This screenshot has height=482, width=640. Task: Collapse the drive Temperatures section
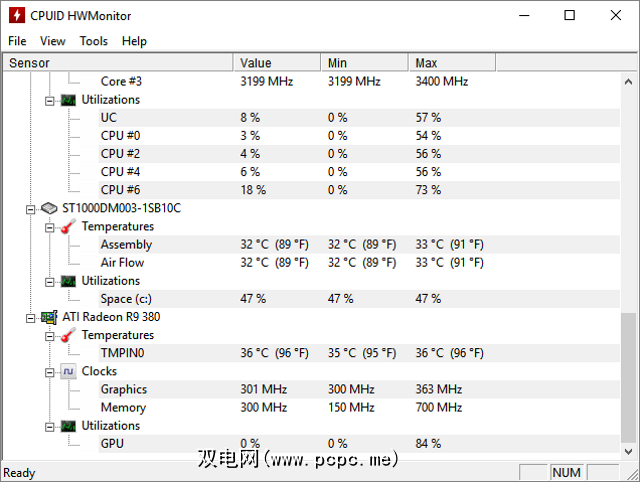pos(50,226)
